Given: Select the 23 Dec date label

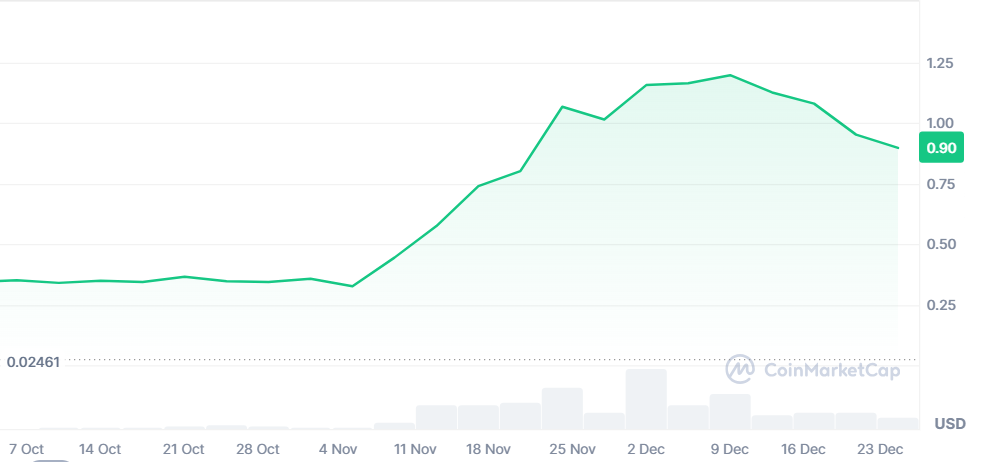Looking at the screenshot, I should click(880, 449).
